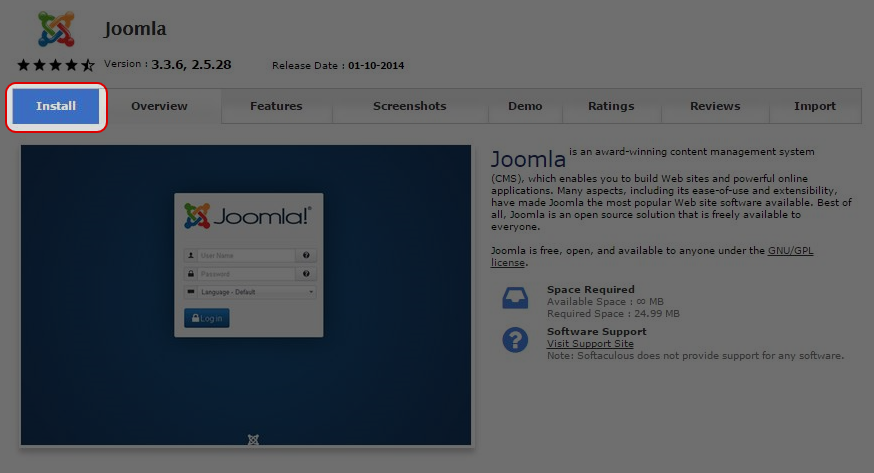The width and height of the screenshot is (874, 473).
Task: Open the Install tab
Action: tap(56, 106)
